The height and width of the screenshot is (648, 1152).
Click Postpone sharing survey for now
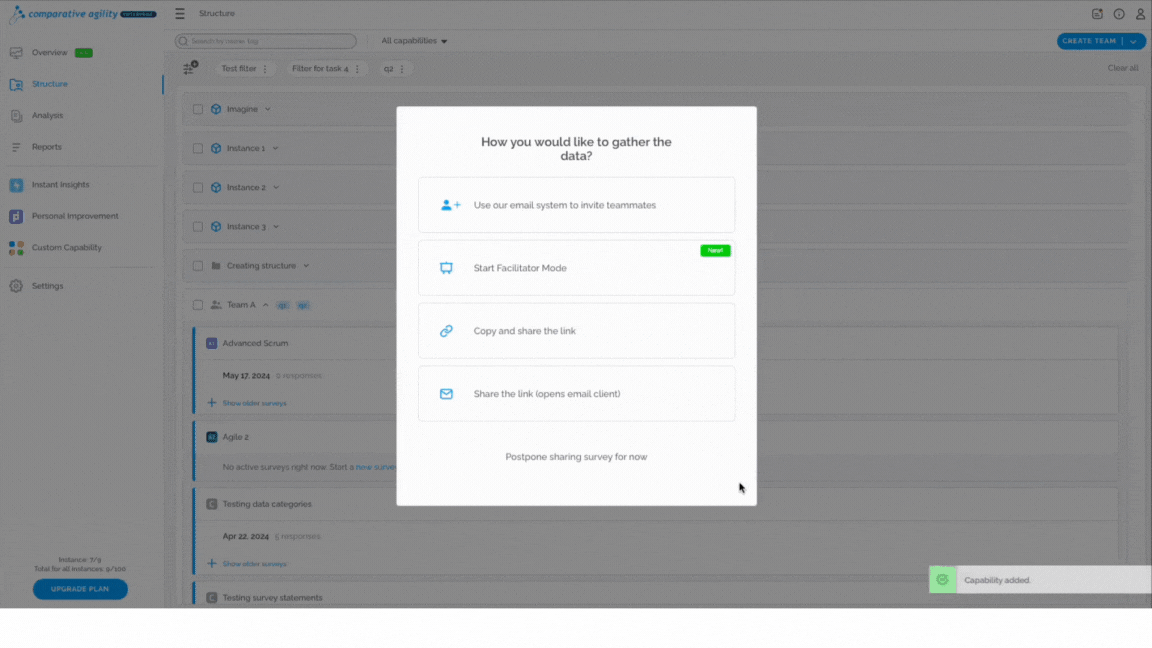pos(576,457)
